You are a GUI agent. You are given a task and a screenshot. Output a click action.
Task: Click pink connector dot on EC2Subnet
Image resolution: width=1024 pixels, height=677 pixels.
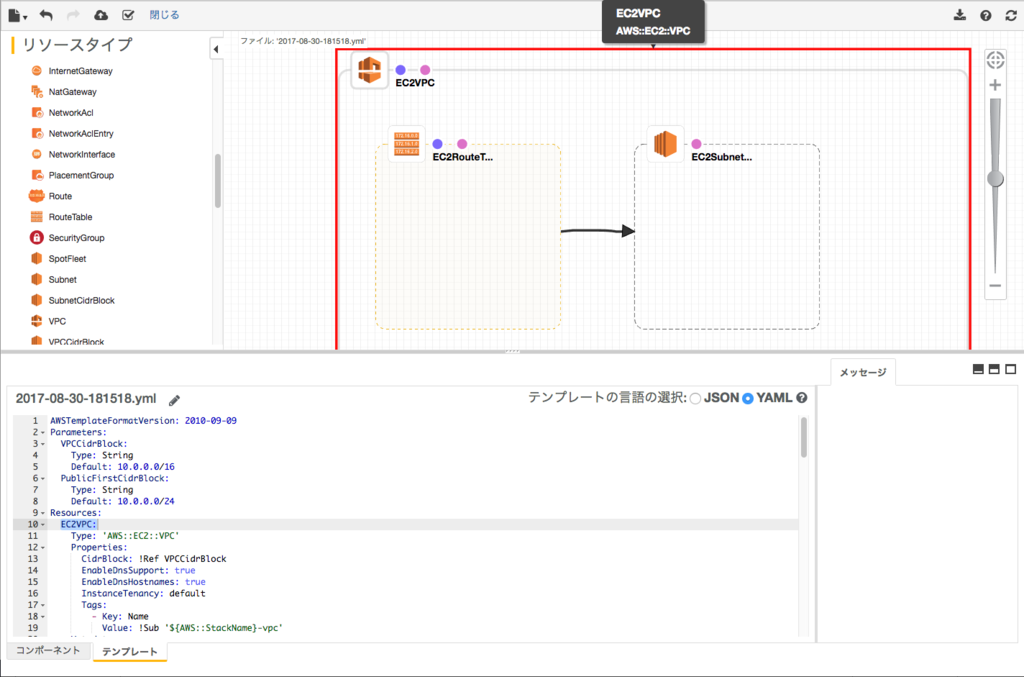coord(696,144)
